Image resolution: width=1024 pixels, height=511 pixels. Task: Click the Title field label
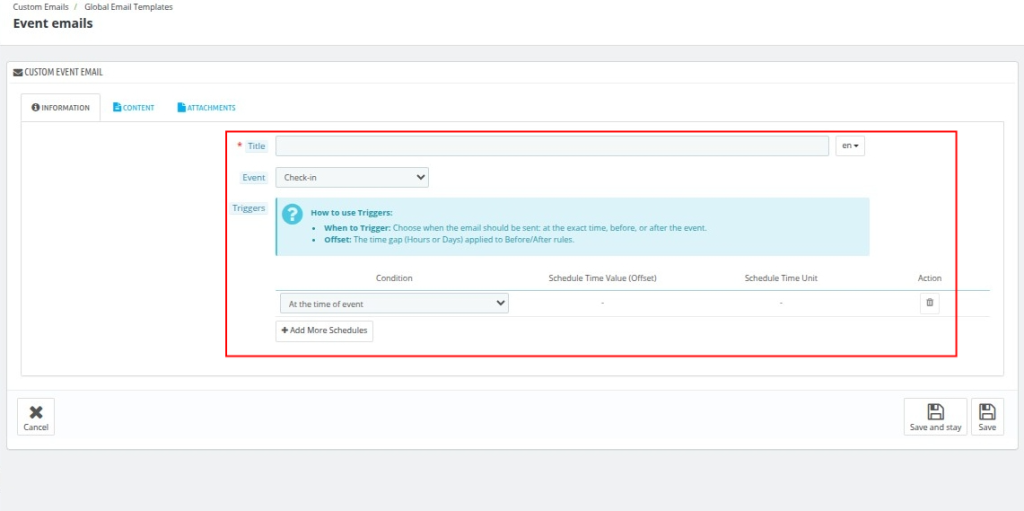(x=256, y=146)
